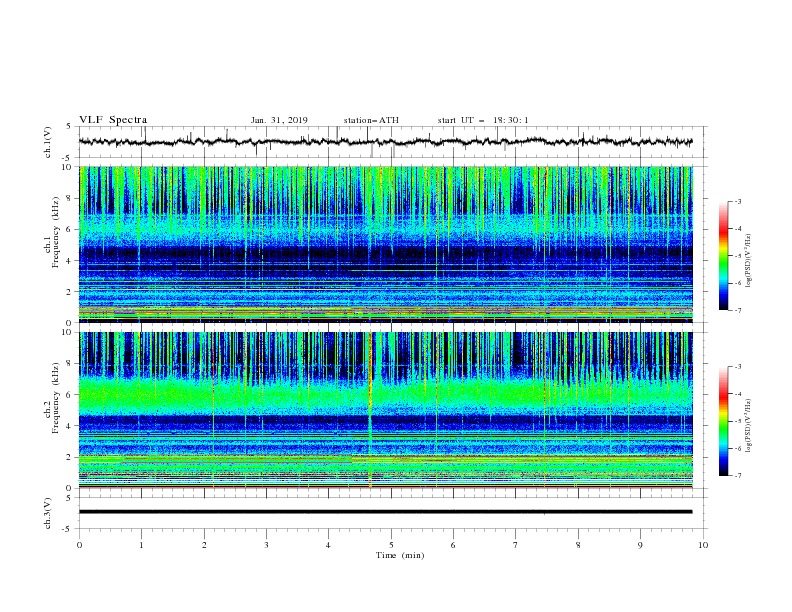The width and height of the screenshot is (792, 612).
Task: Click the ch.1 waveform trace panel
Action: pos(393,142)
